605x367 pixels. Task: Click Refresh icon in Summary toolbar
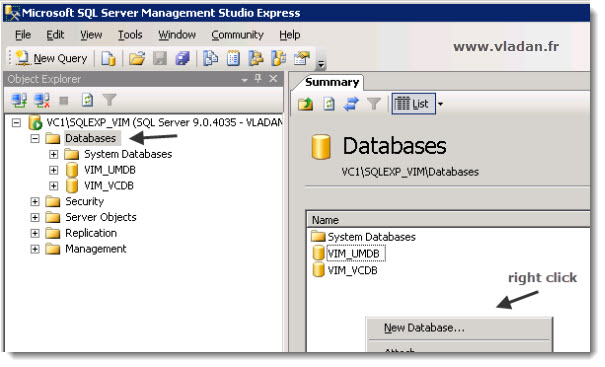click(329, 104)
